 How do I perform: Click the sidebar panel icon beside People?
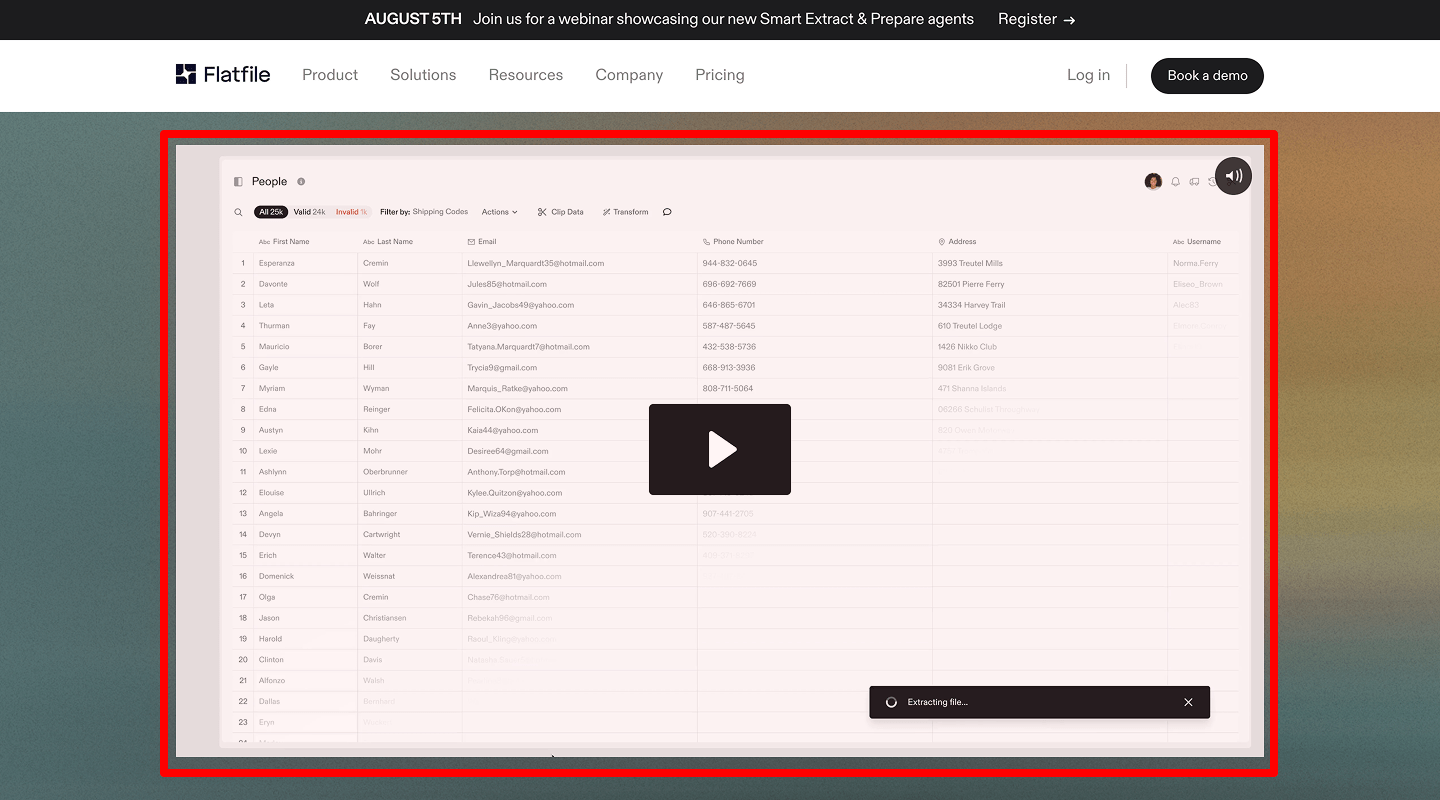[x=238, y=182]
